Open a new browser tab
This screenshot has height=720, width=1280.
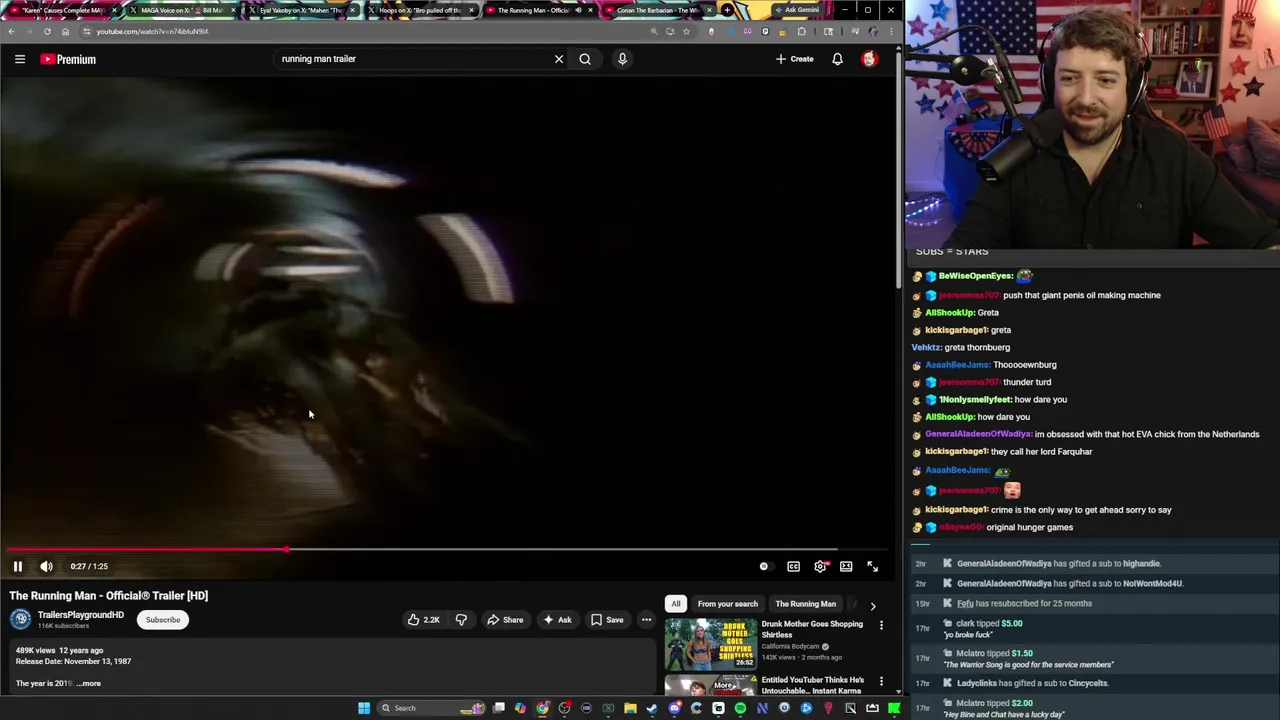(727, 10)
